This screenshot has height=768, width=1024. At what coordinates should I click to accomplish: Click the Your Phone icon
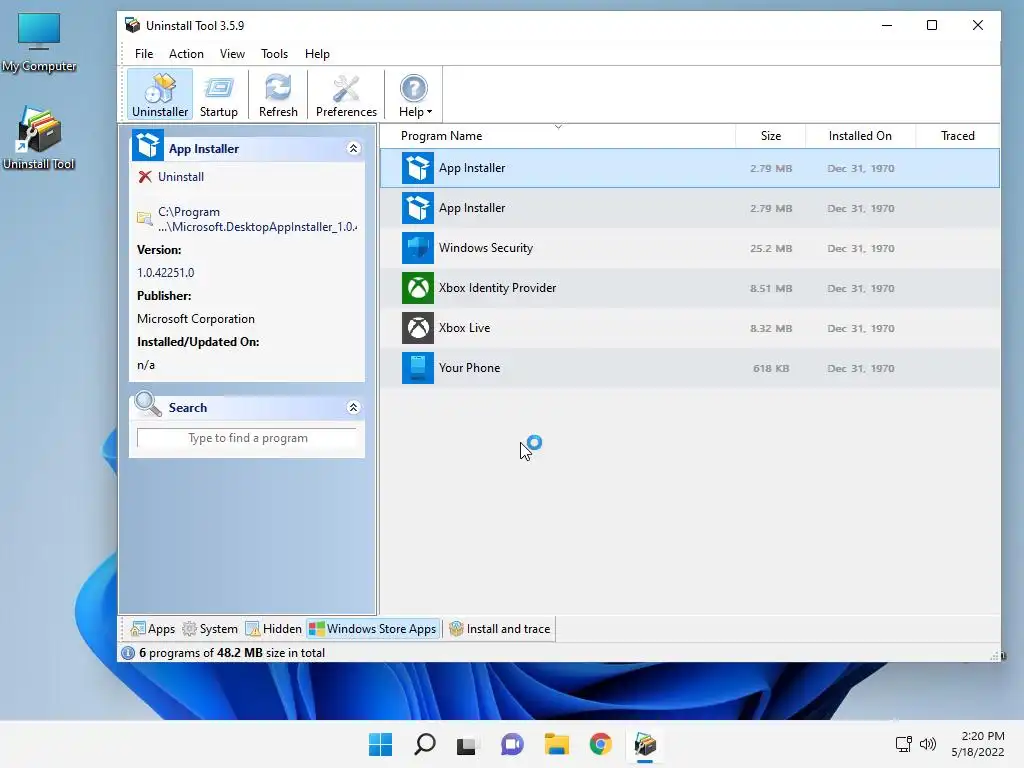[417, 368]
